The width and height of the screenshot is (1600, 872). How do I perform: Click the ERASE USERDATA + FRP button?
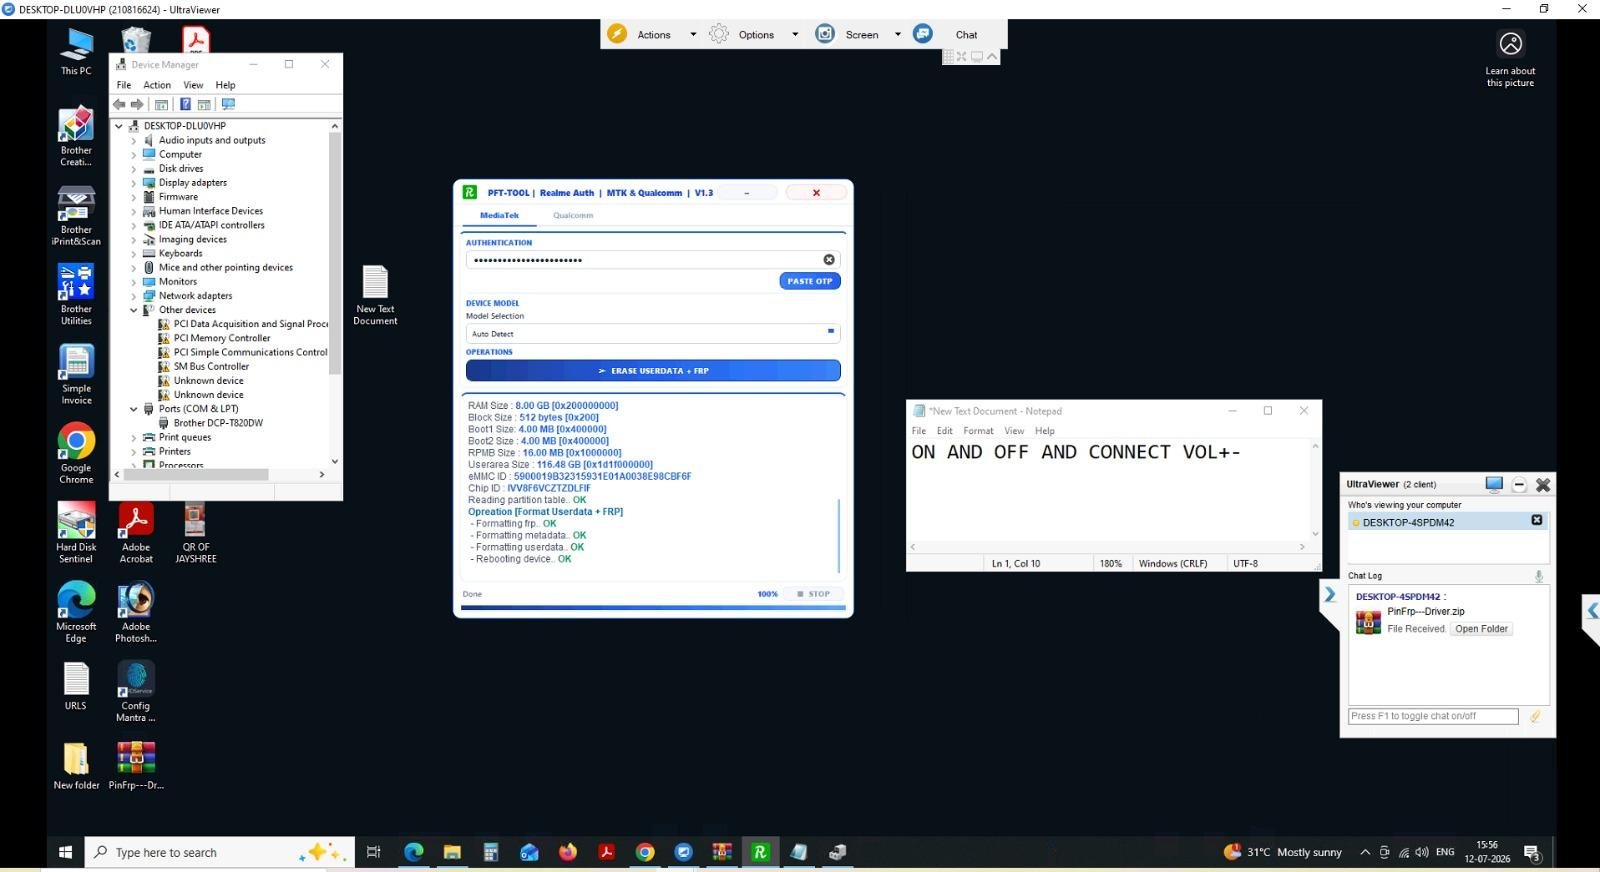click(x=653, y=371)
